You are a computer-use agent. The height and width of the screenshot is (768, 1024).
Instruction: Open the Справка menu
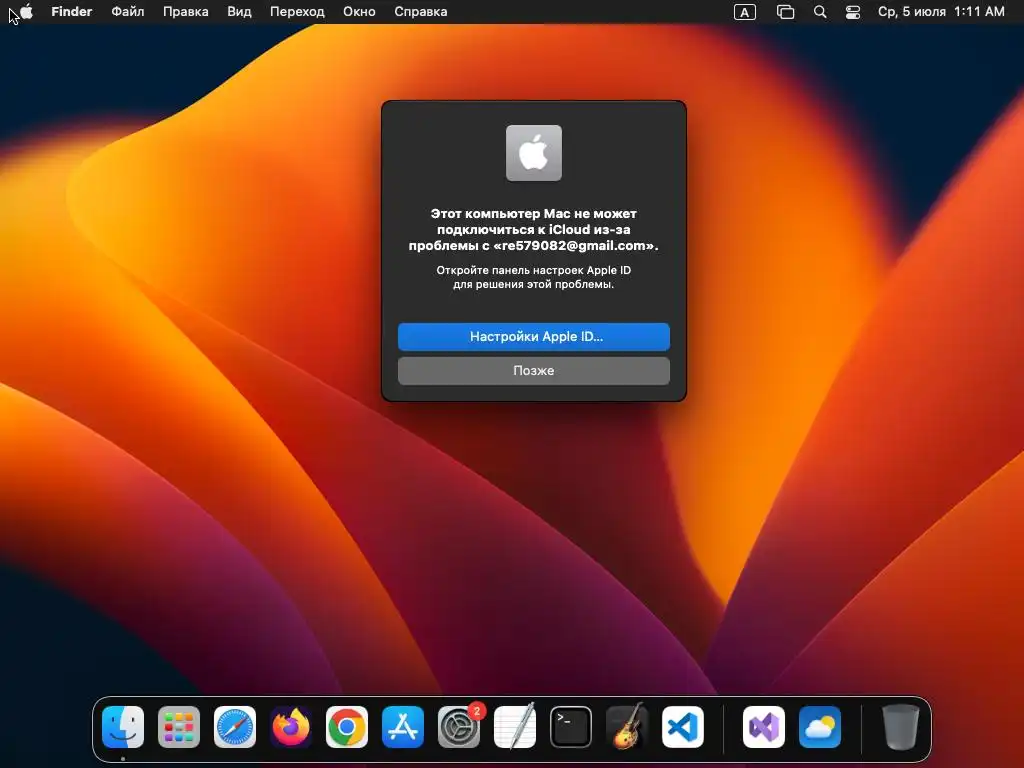[421, 12]
